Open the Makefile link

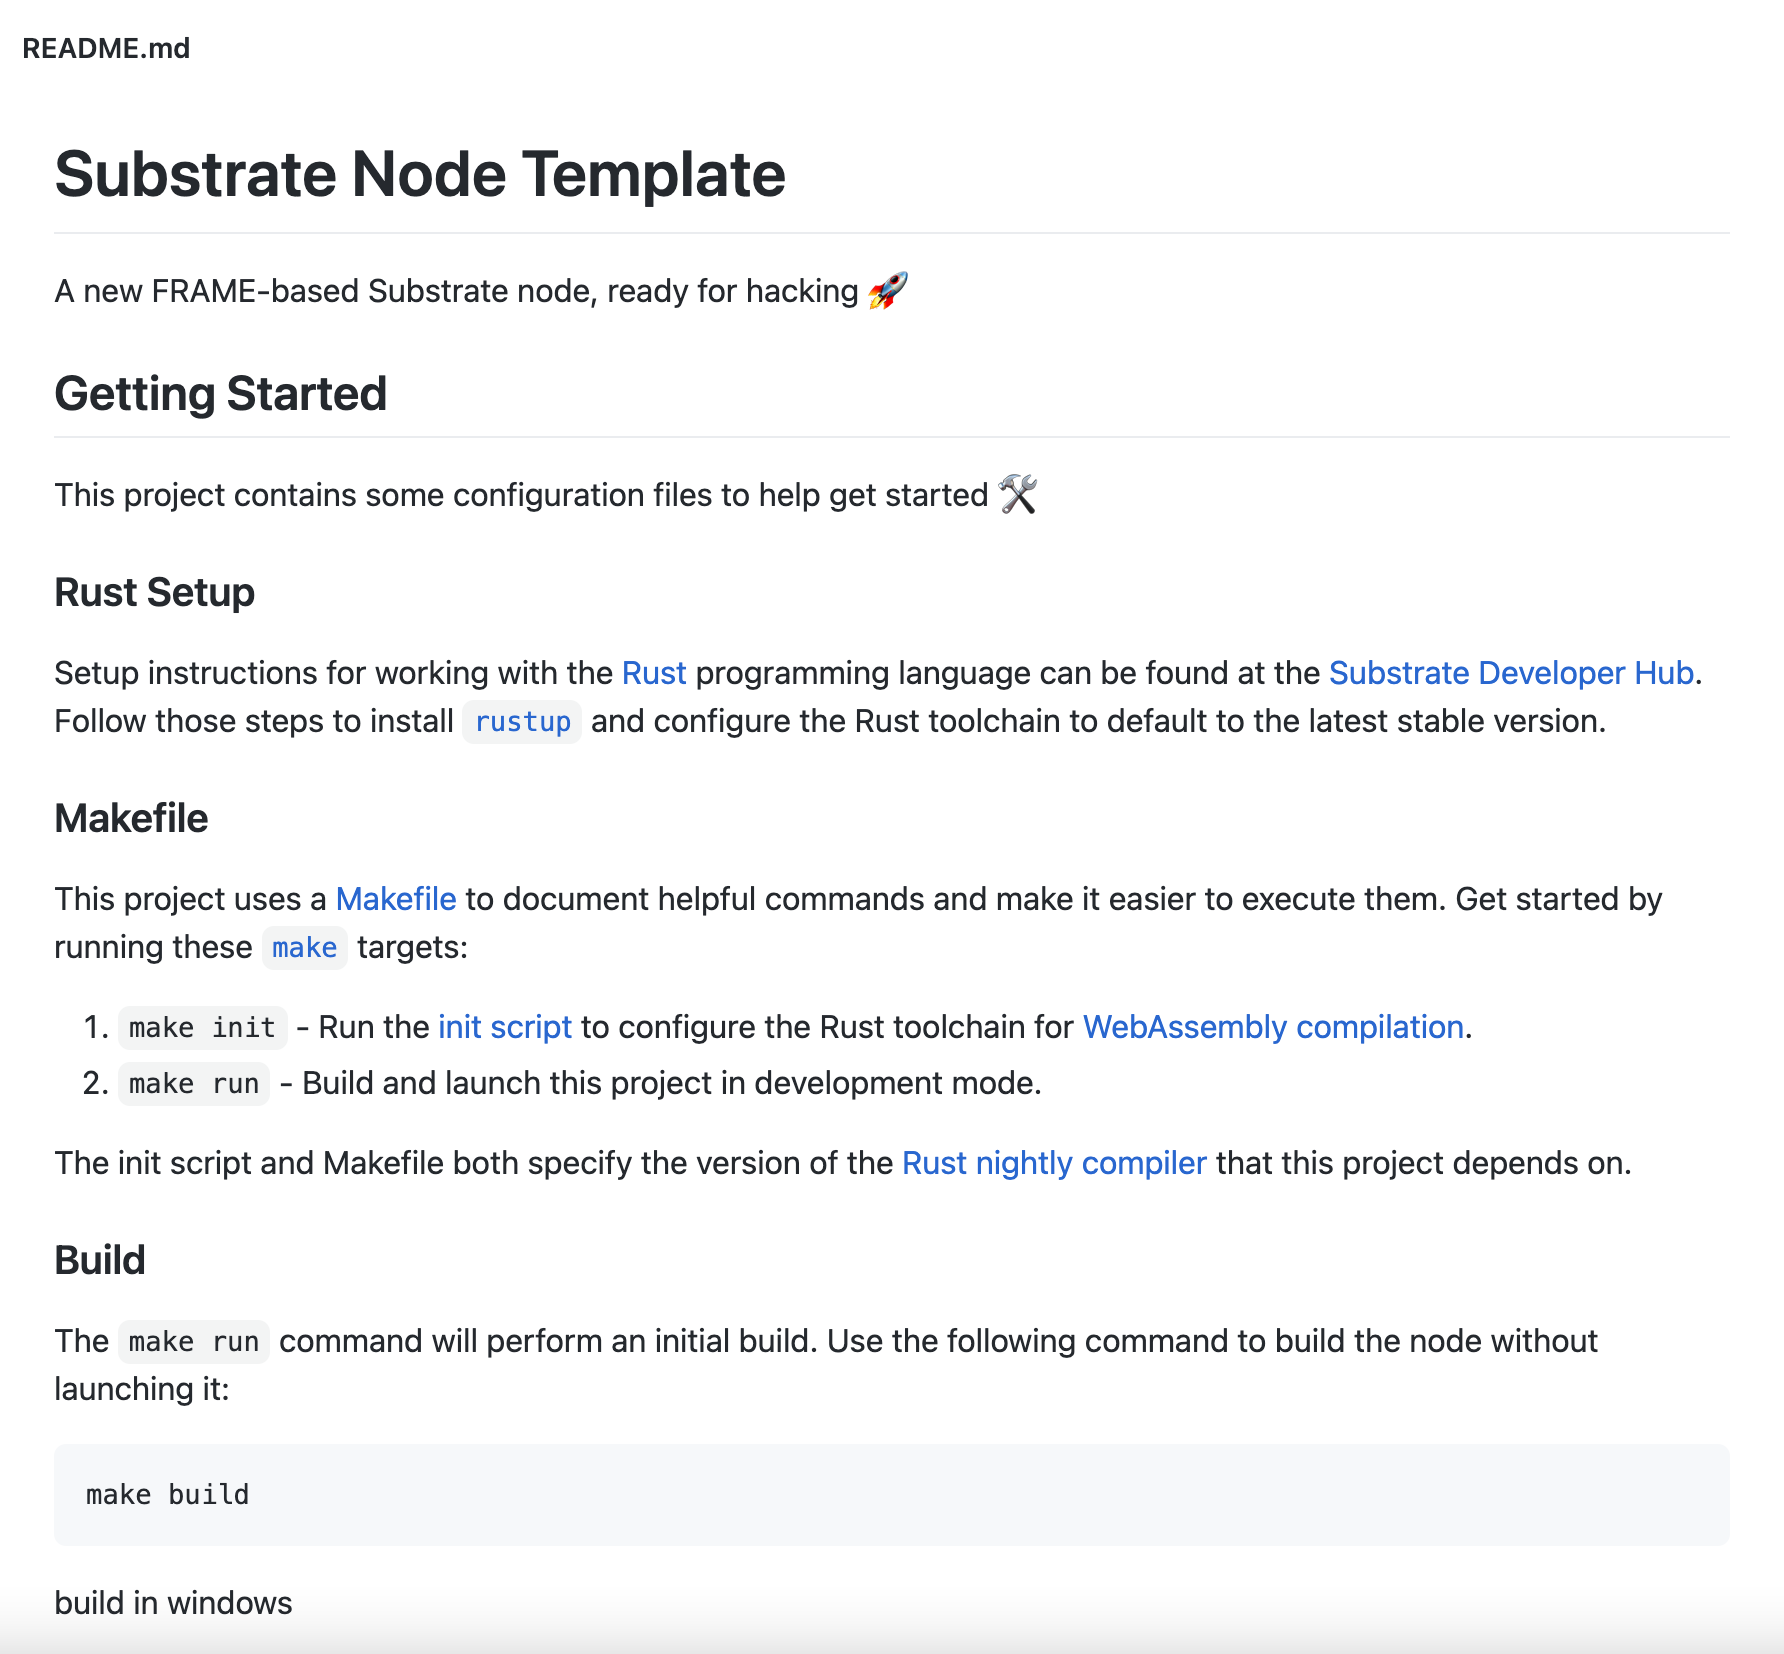[396, 899]
